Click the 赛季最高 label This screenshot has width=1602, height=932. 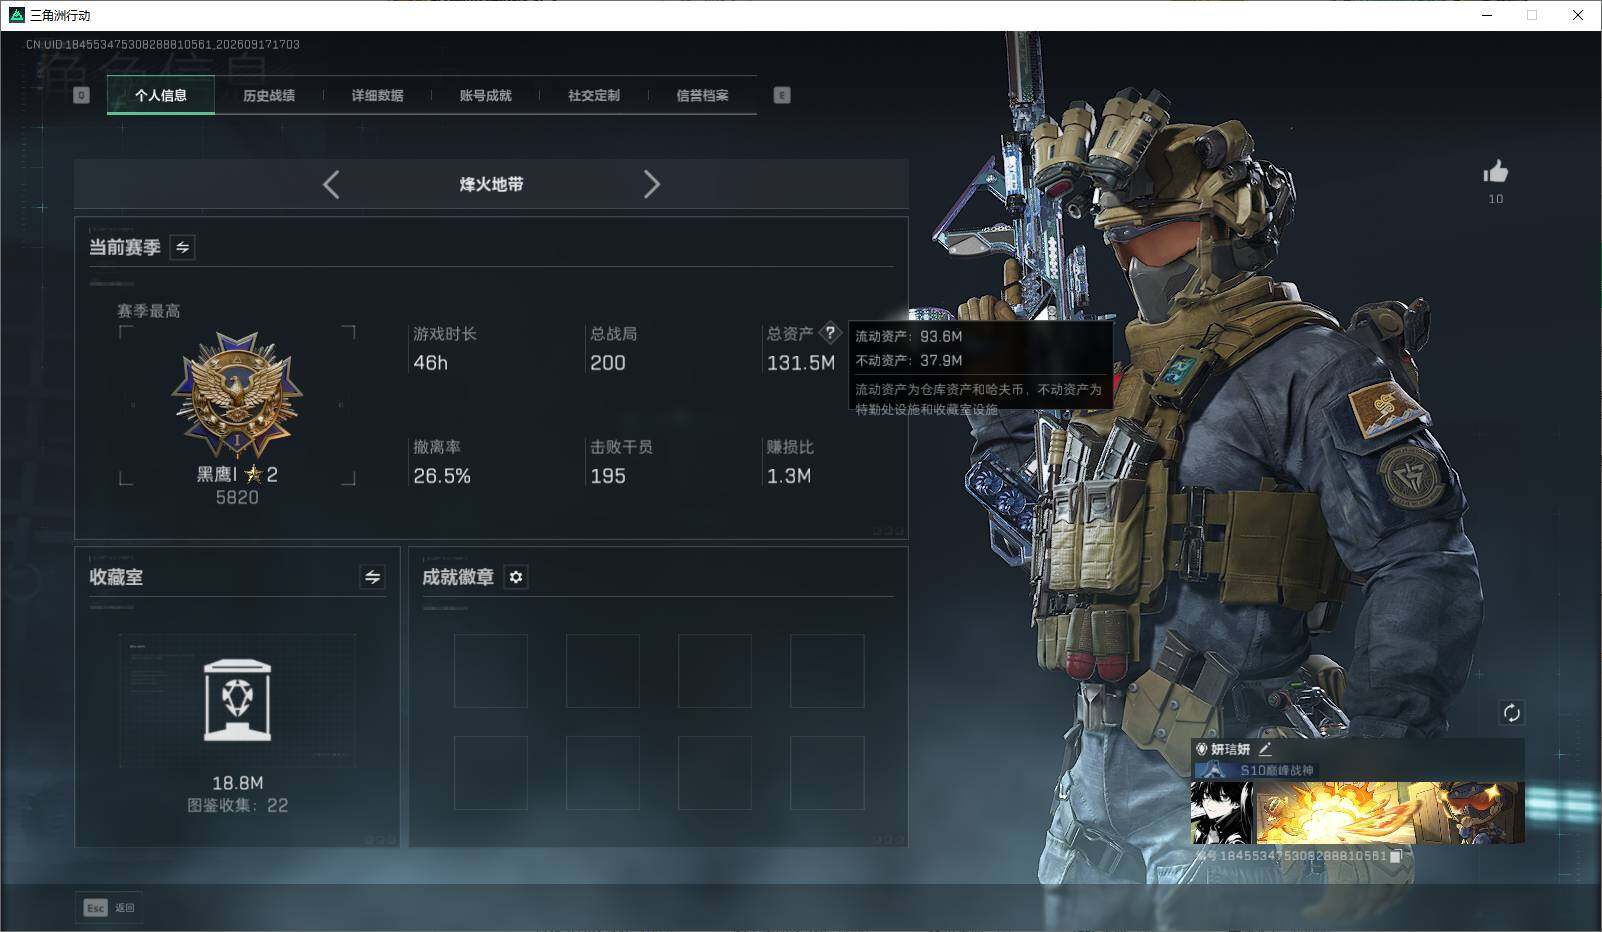tap(149, 311)
